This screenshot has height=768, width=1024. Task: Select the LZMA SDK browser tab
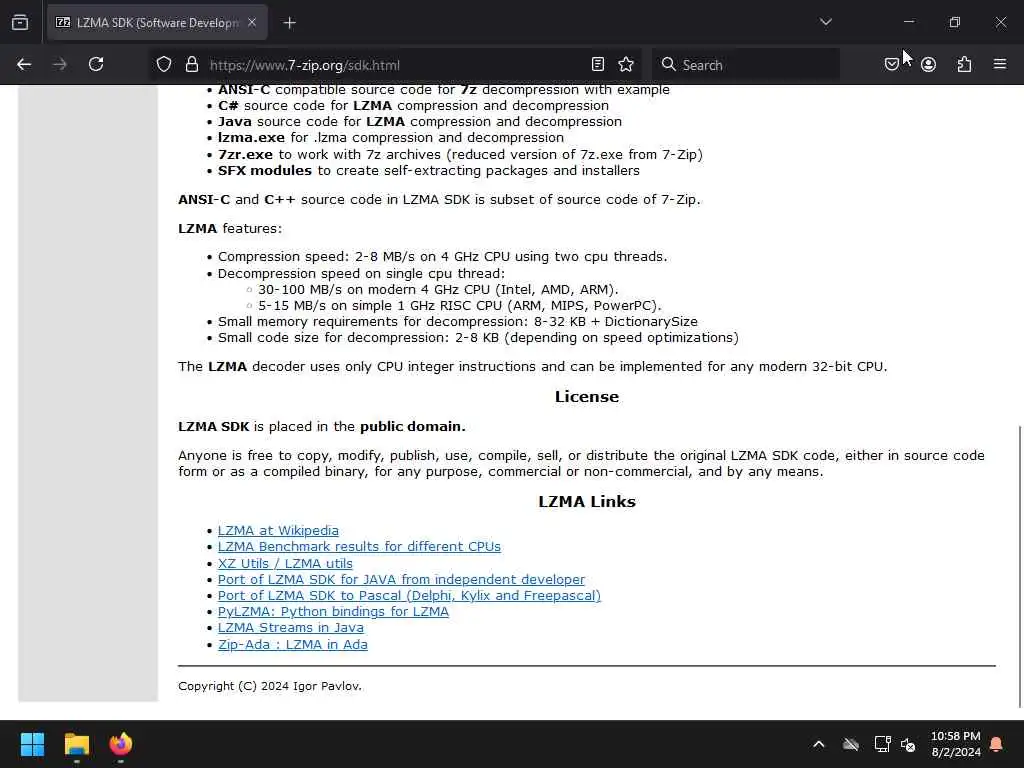point(157,23)
